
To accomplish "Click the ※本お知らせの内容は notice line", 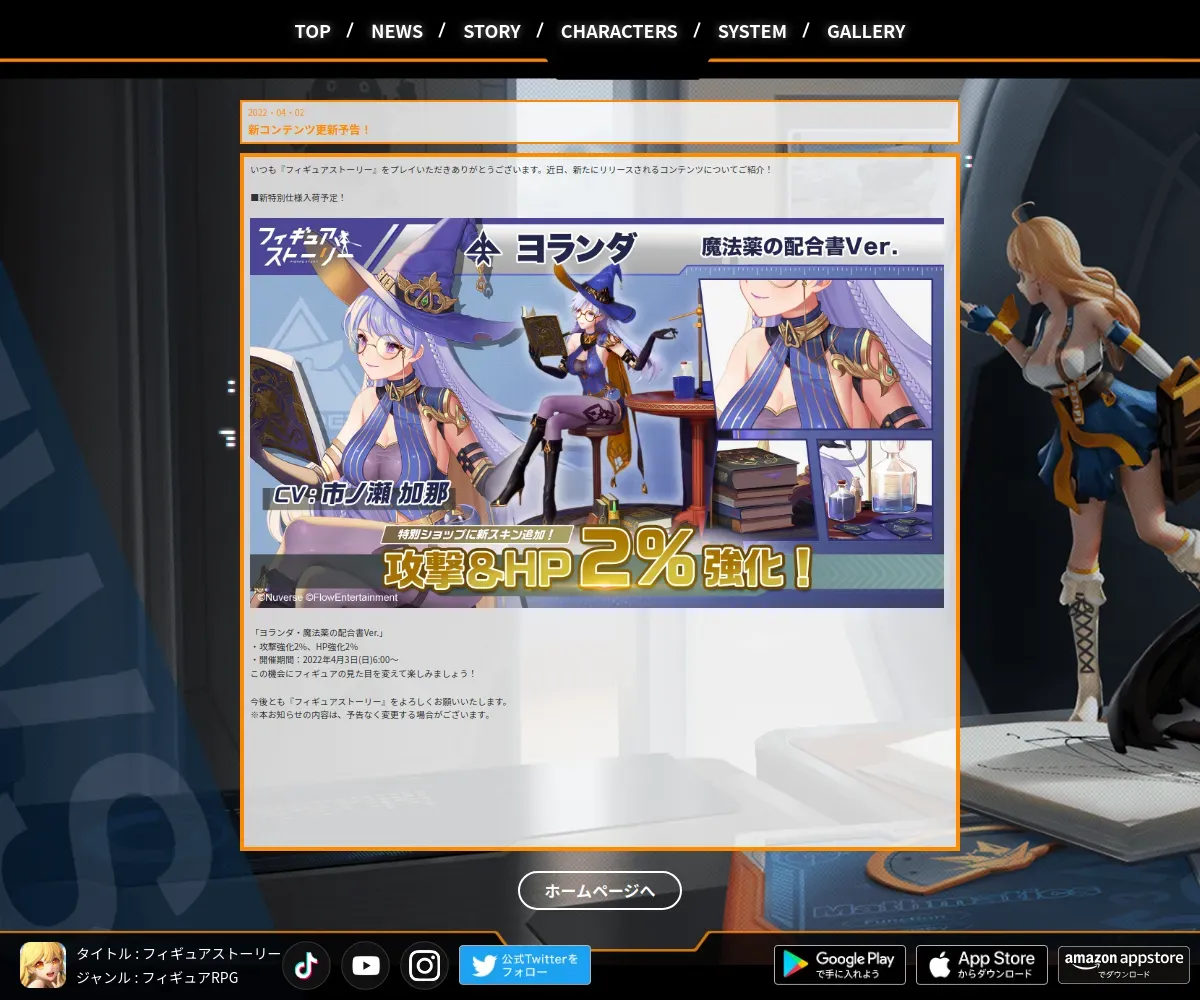I will pos(371,715).
